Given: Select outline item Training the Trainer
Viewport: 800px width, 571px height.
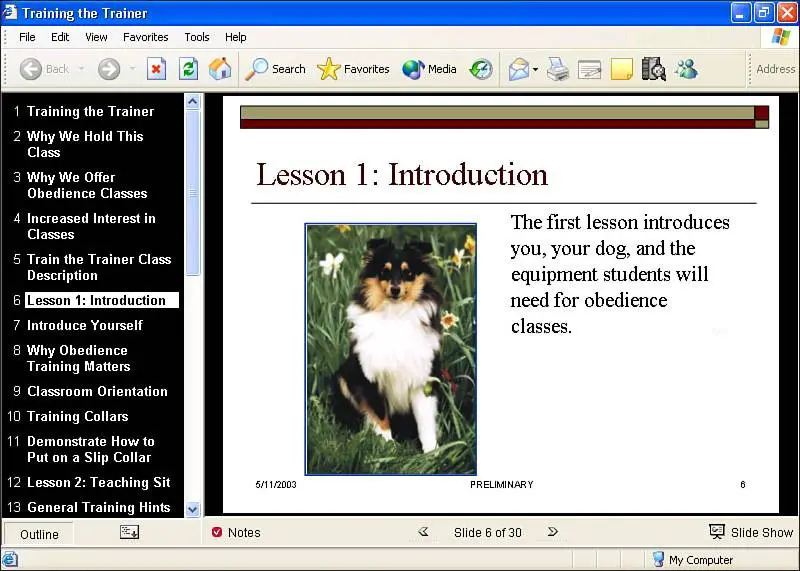Looking at the screenshot, I should tap(91, 111).
